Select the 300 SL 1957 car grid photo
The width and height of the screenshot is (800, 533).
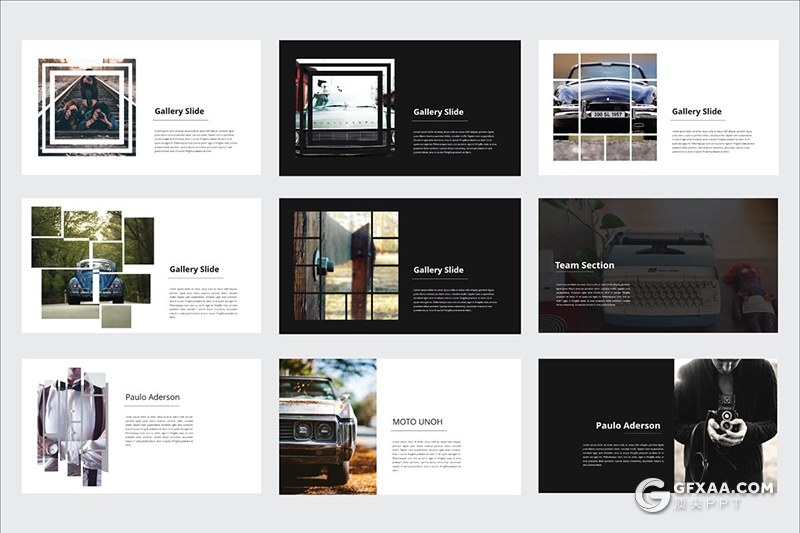(x=604, y=107)
